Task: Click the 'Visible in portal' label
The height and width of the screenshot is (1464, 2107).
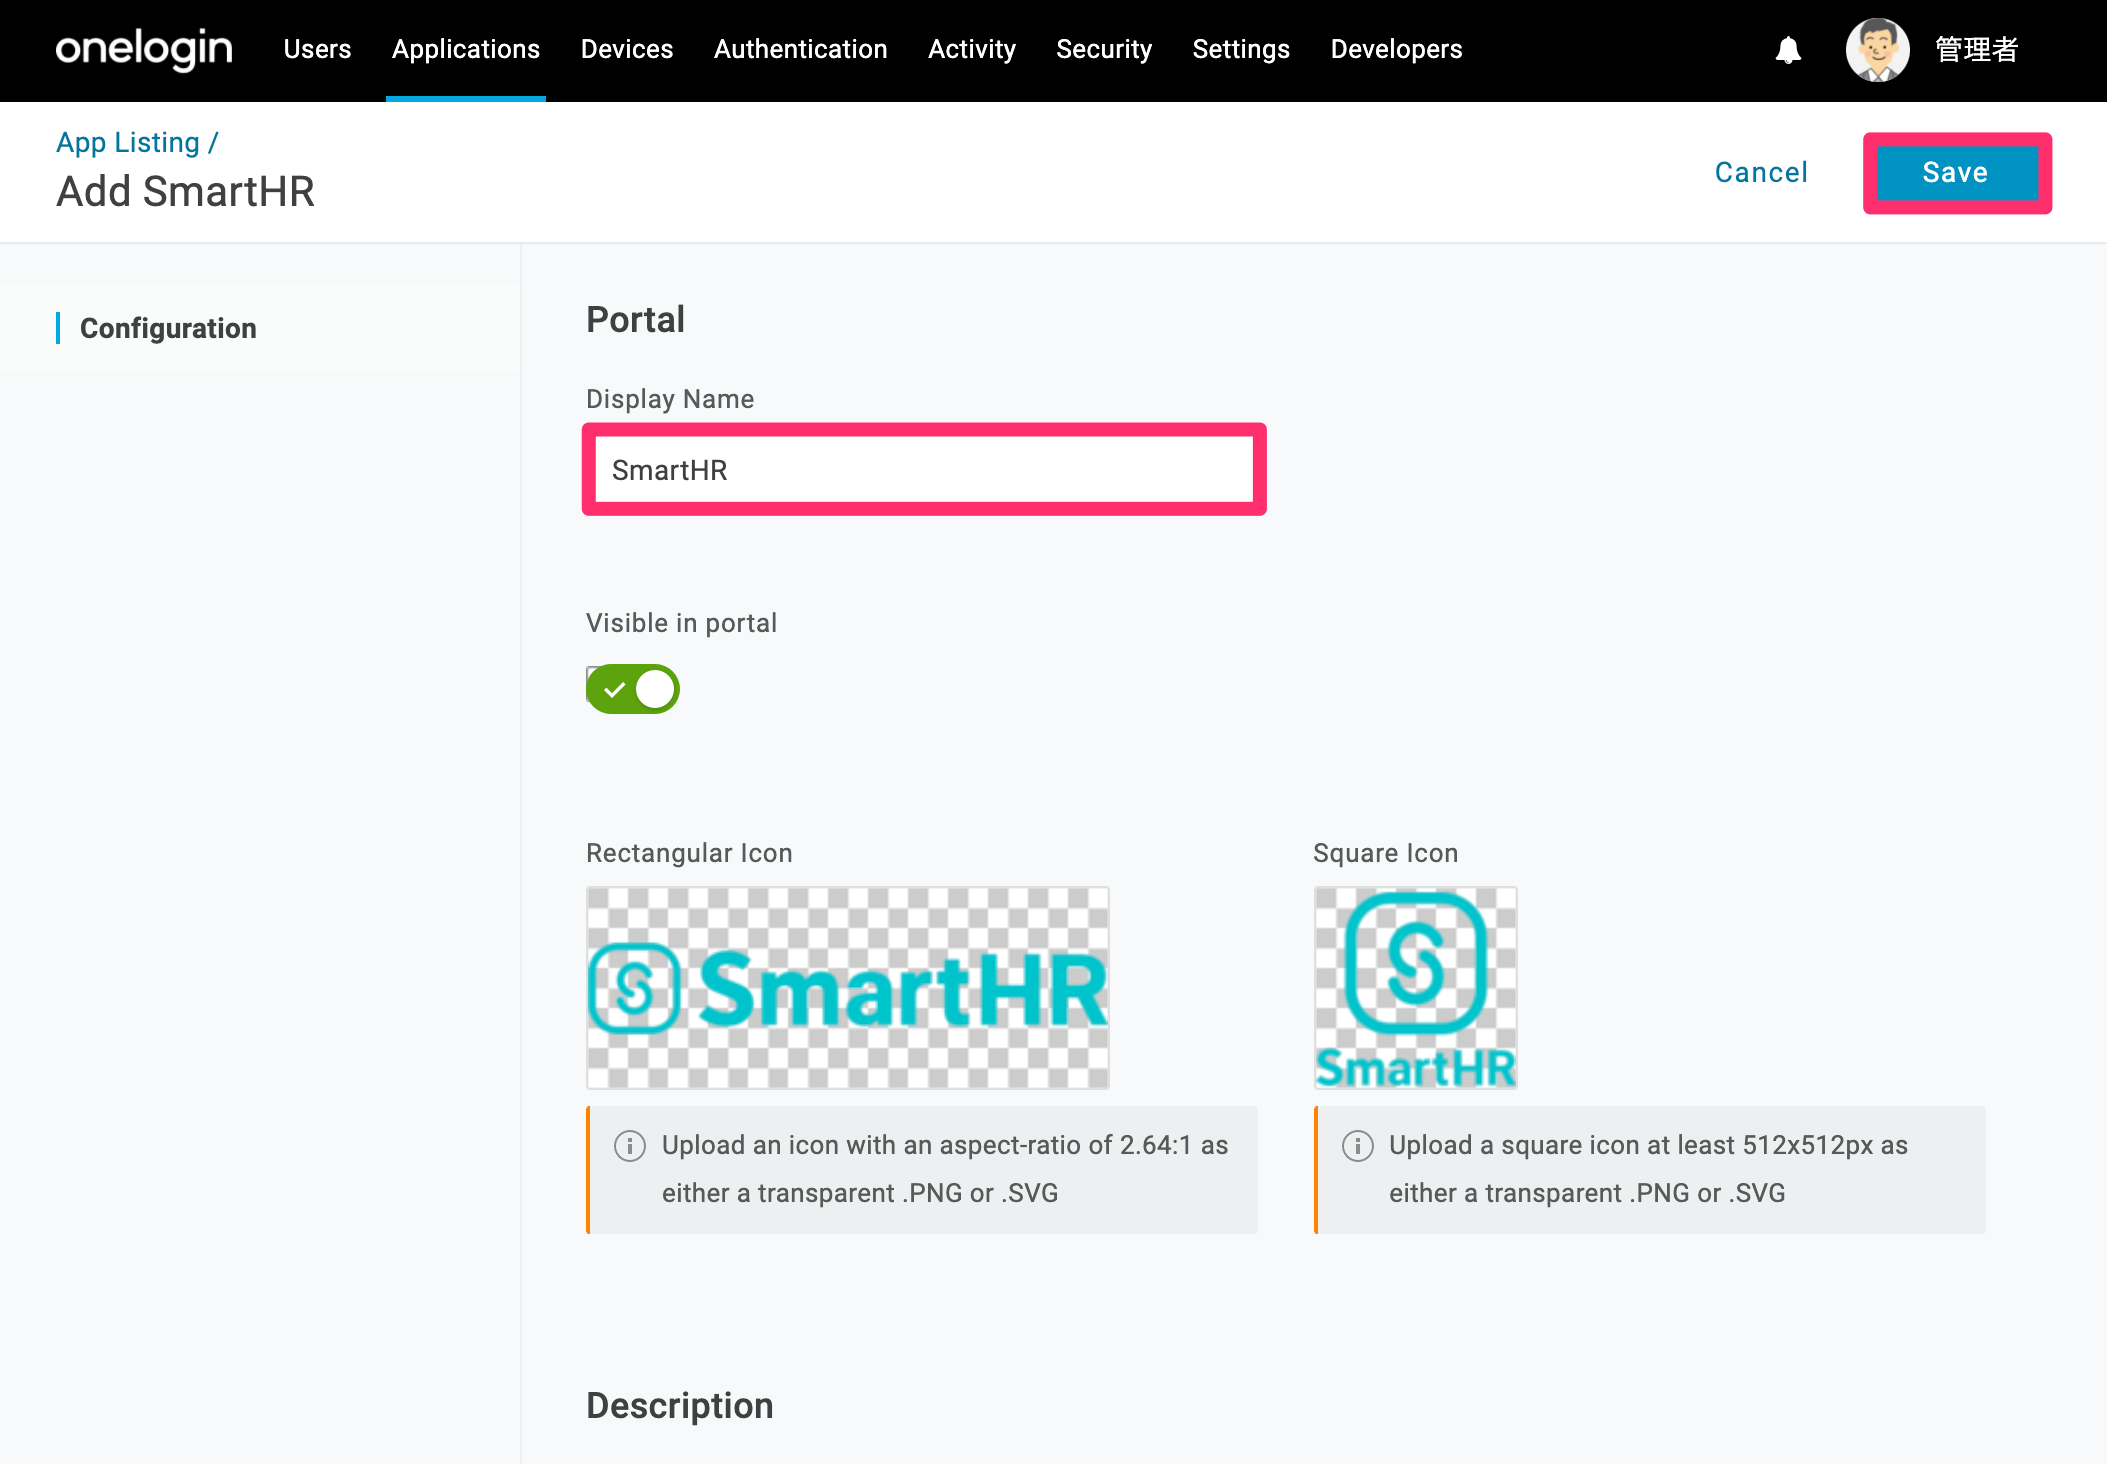Action: [x=681, y=623]
